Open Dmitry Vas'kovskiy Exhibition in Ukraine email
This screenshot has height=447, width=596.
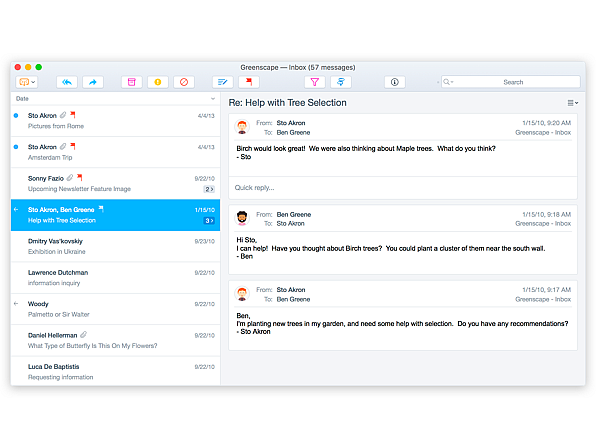116,246
